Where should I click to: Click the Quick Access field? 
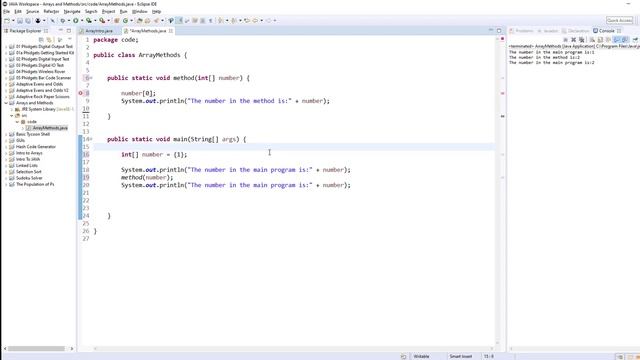619,20
